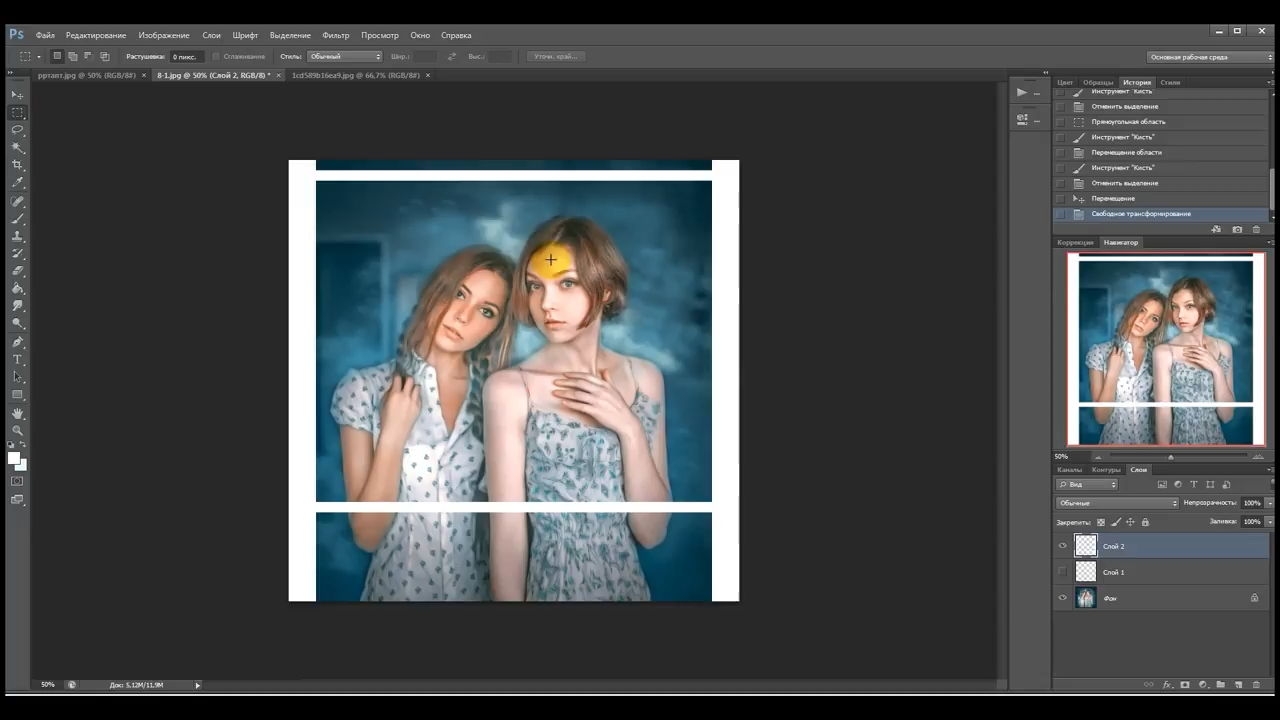Open the Файл menu
The height and width of the screenshot is (720, 1280).
tap(45, 35)
